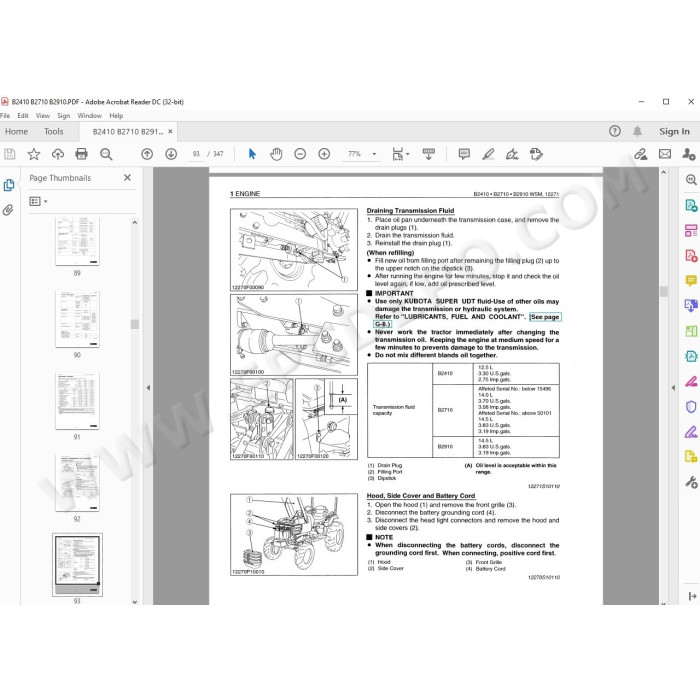This screenshot has height=700, width=700.
Task: Open notifications bell icon
Action: [638, 131]
